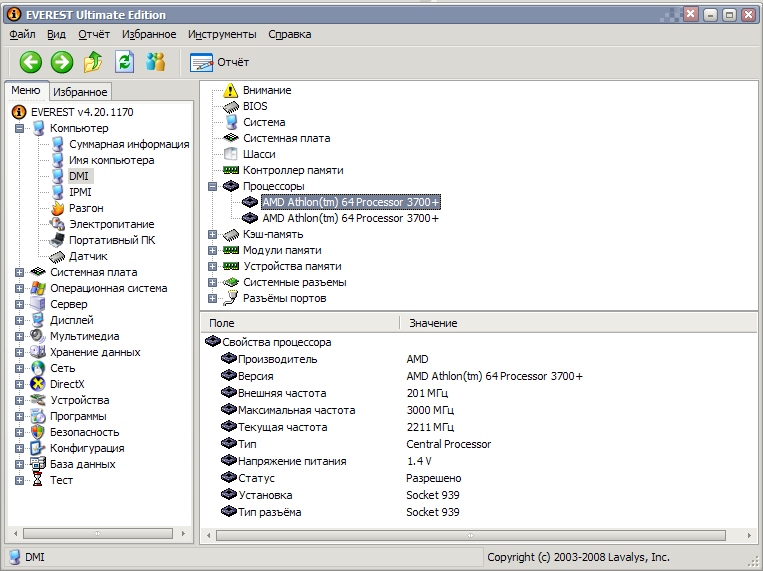
Task: Select the second AMD Athlon 64 Processor entry
Action: point(350,219)
